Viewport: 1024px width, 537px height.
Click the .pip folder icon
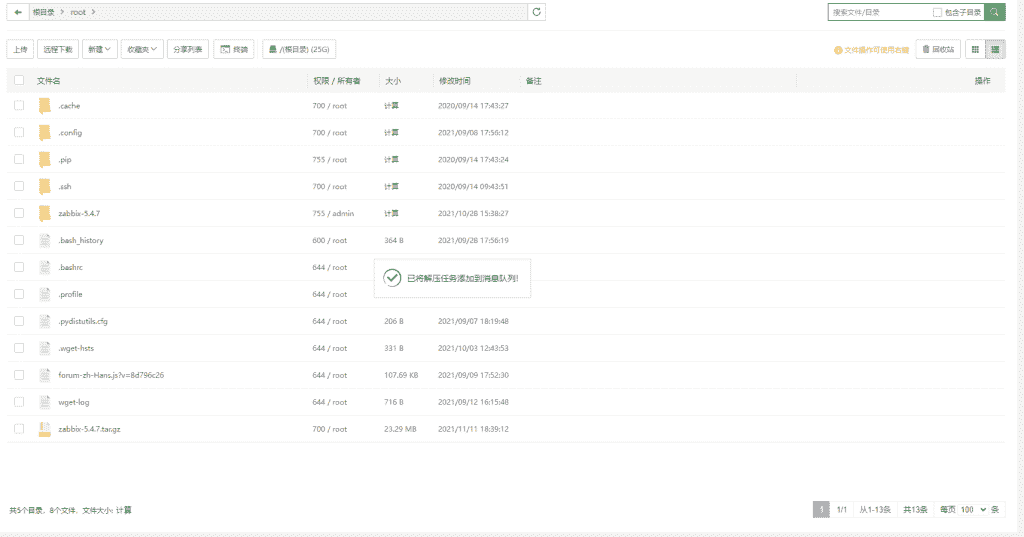click(x=44, y=159)
